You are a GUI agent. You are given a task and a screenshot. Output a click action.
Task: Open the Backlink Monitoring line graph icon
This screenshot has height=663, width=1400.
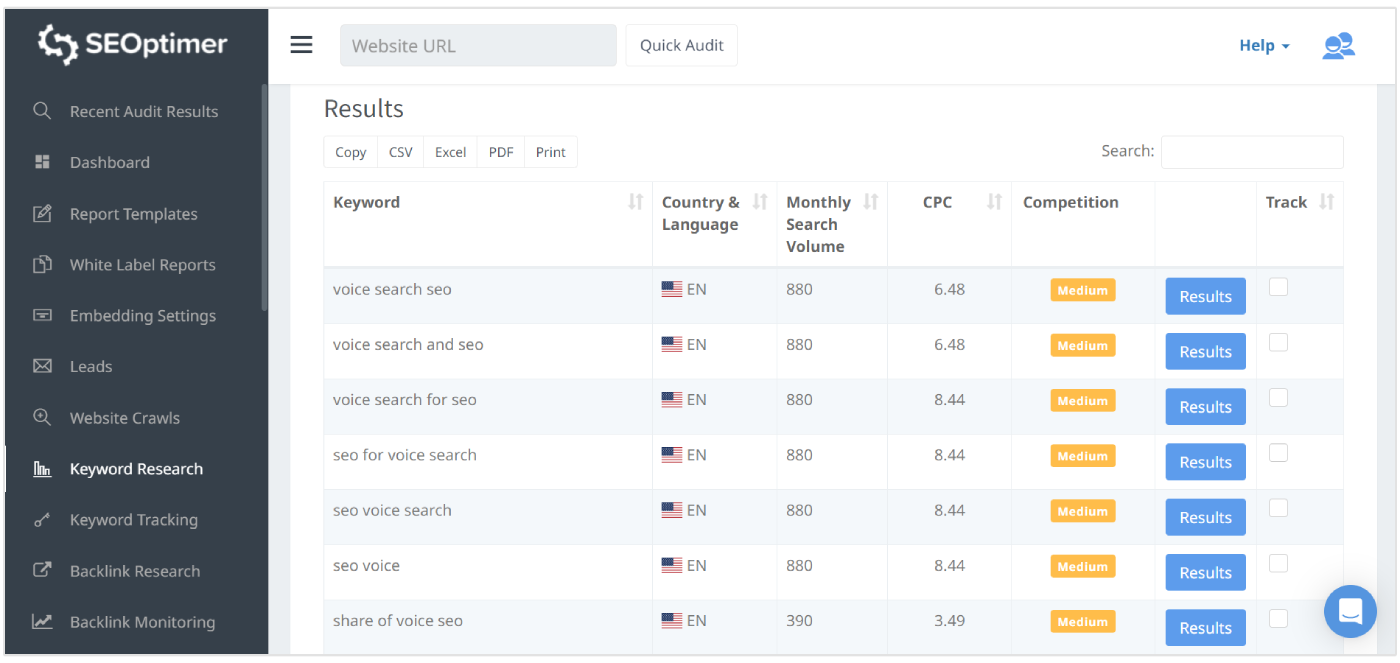(x=42, y=621)
